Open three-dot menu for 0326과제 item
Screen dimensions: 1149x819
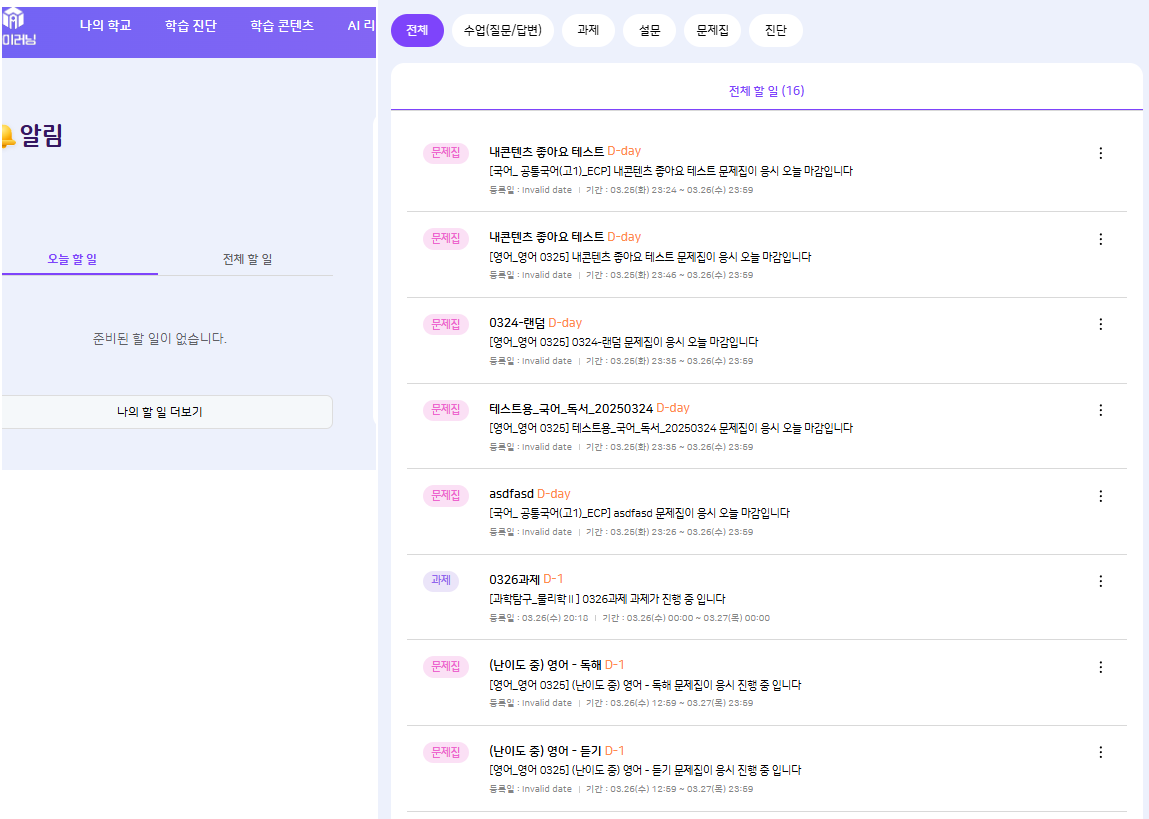(x=1100, y=581)
